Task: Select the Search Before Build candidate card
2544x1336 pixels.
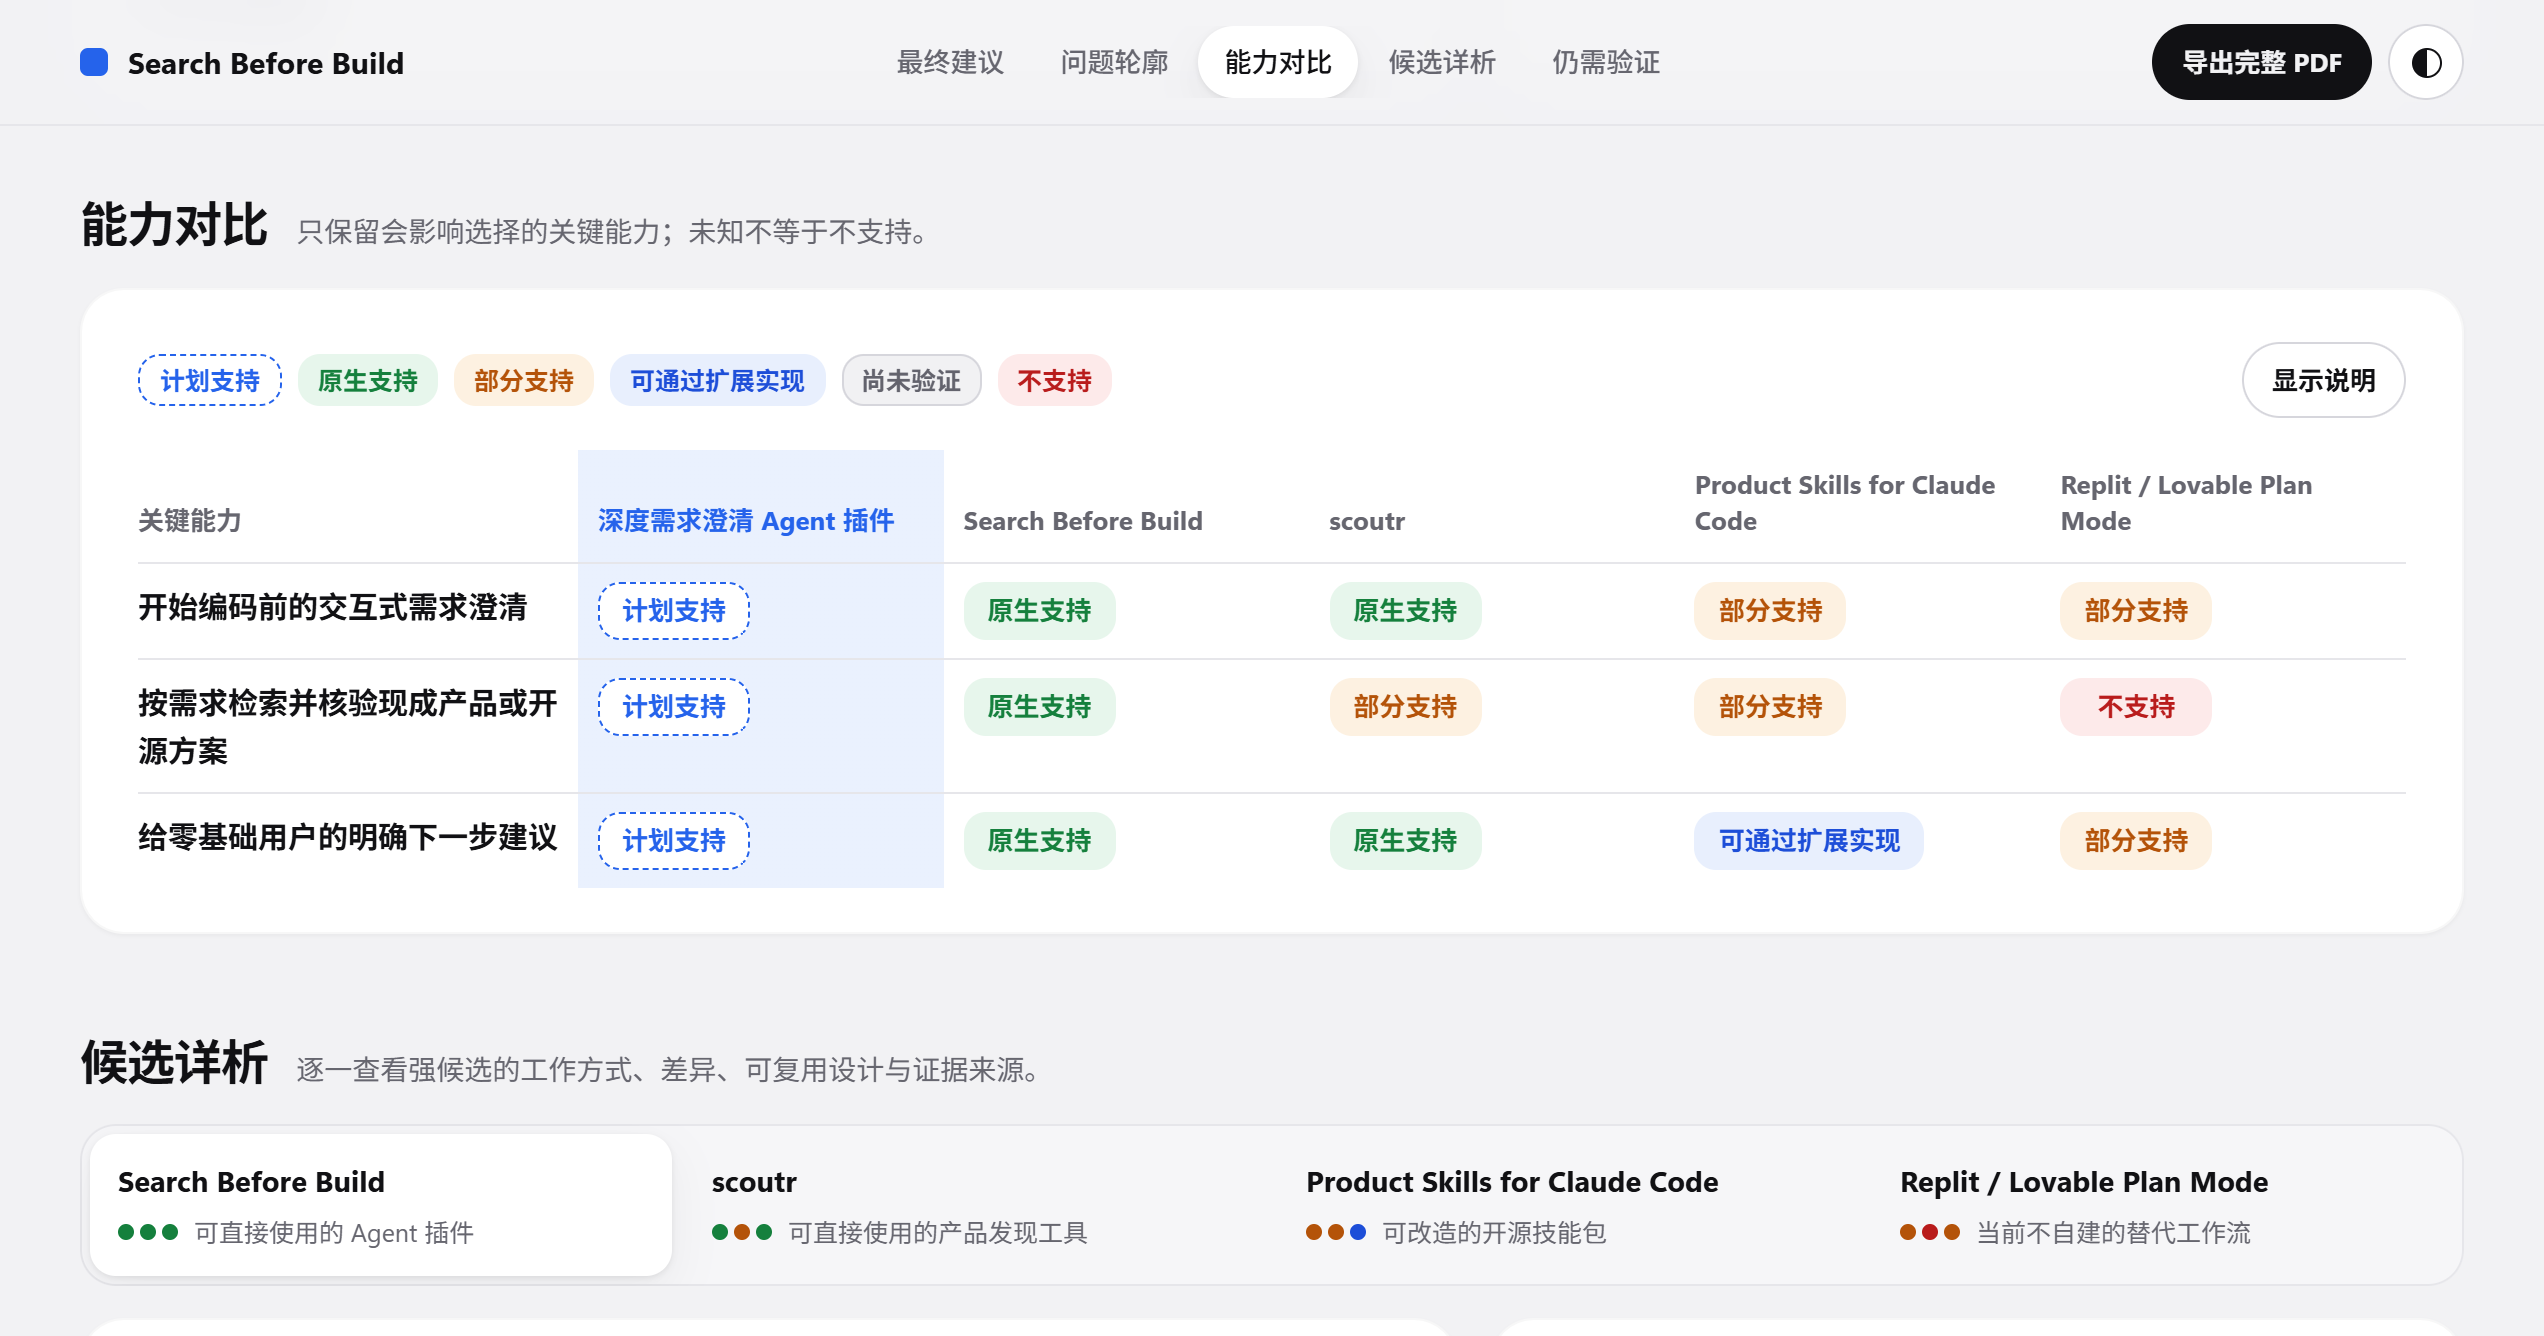Action: coord(380,1205)
